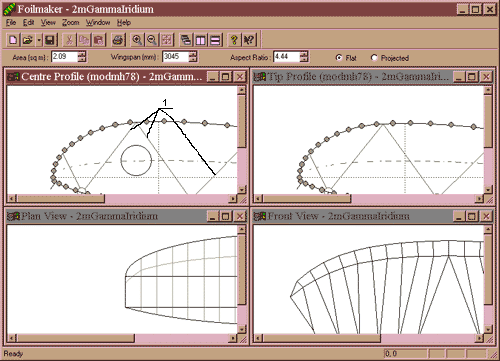Expand the dropdown arrow beside the Open icon
This screenshot has width=500, height=361.
[x=39, y=40]
